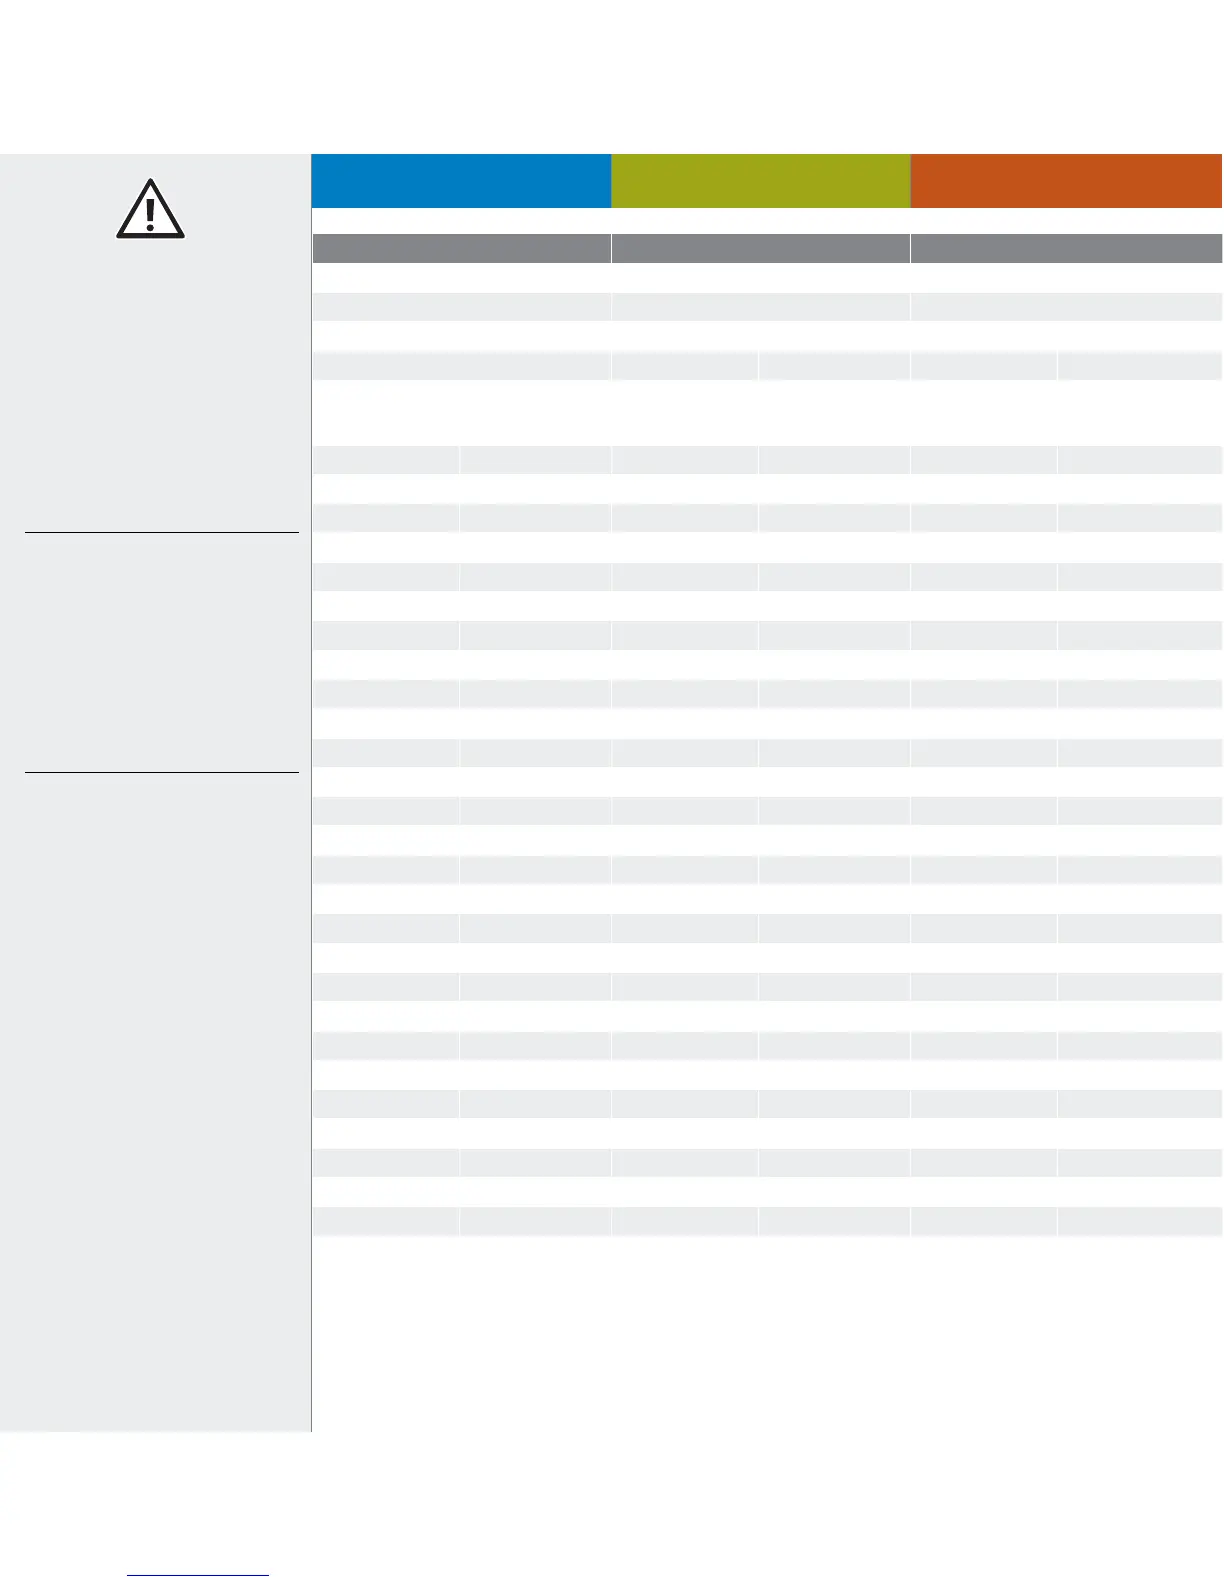Click the white gap between color headers and subheaders
This screenshot has height=1584, width=1224.
click(x=766, y=221)
